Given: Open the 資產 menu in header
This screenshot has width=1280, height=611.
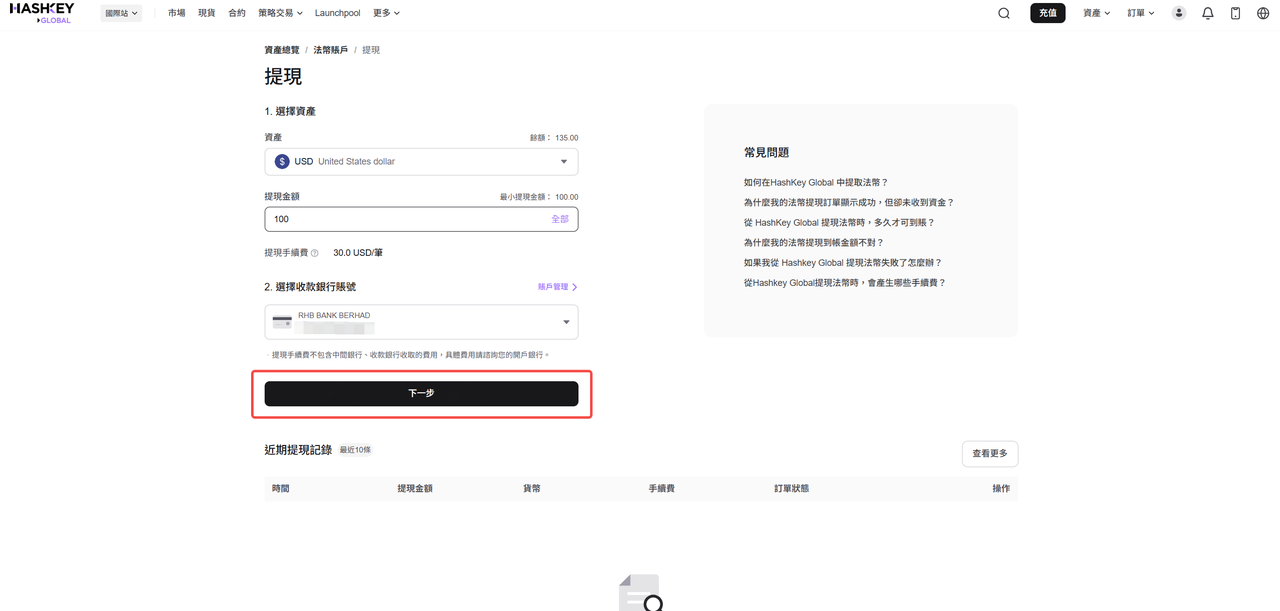Looking at the screenshot, I should 1096,13.
